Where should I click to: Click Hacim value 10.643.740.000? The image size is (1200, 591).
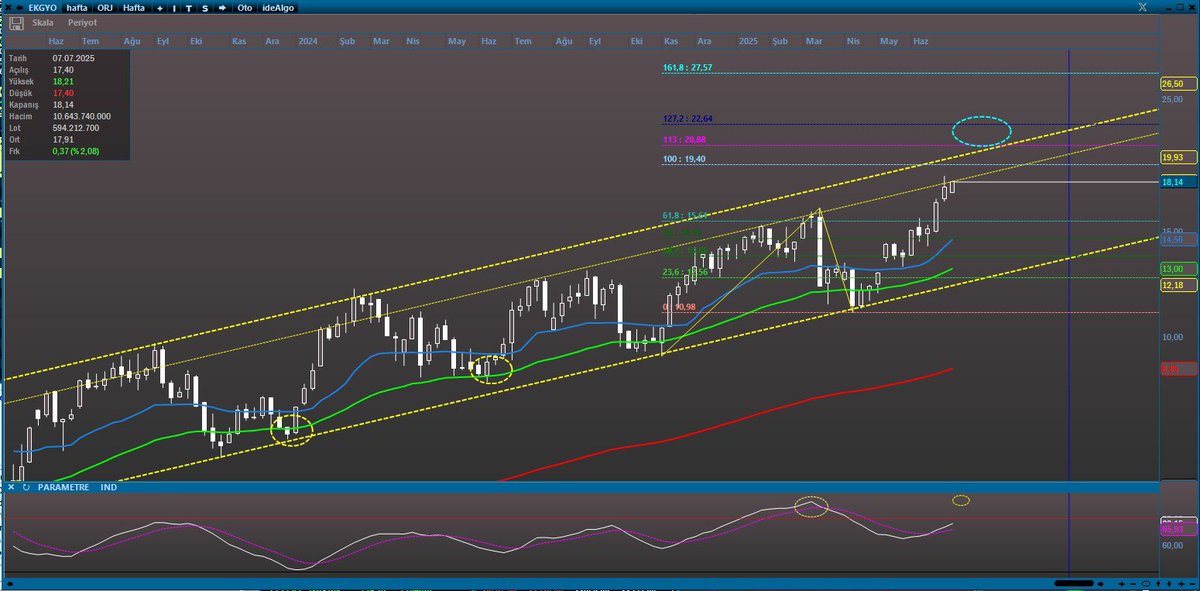pos(82,116)
